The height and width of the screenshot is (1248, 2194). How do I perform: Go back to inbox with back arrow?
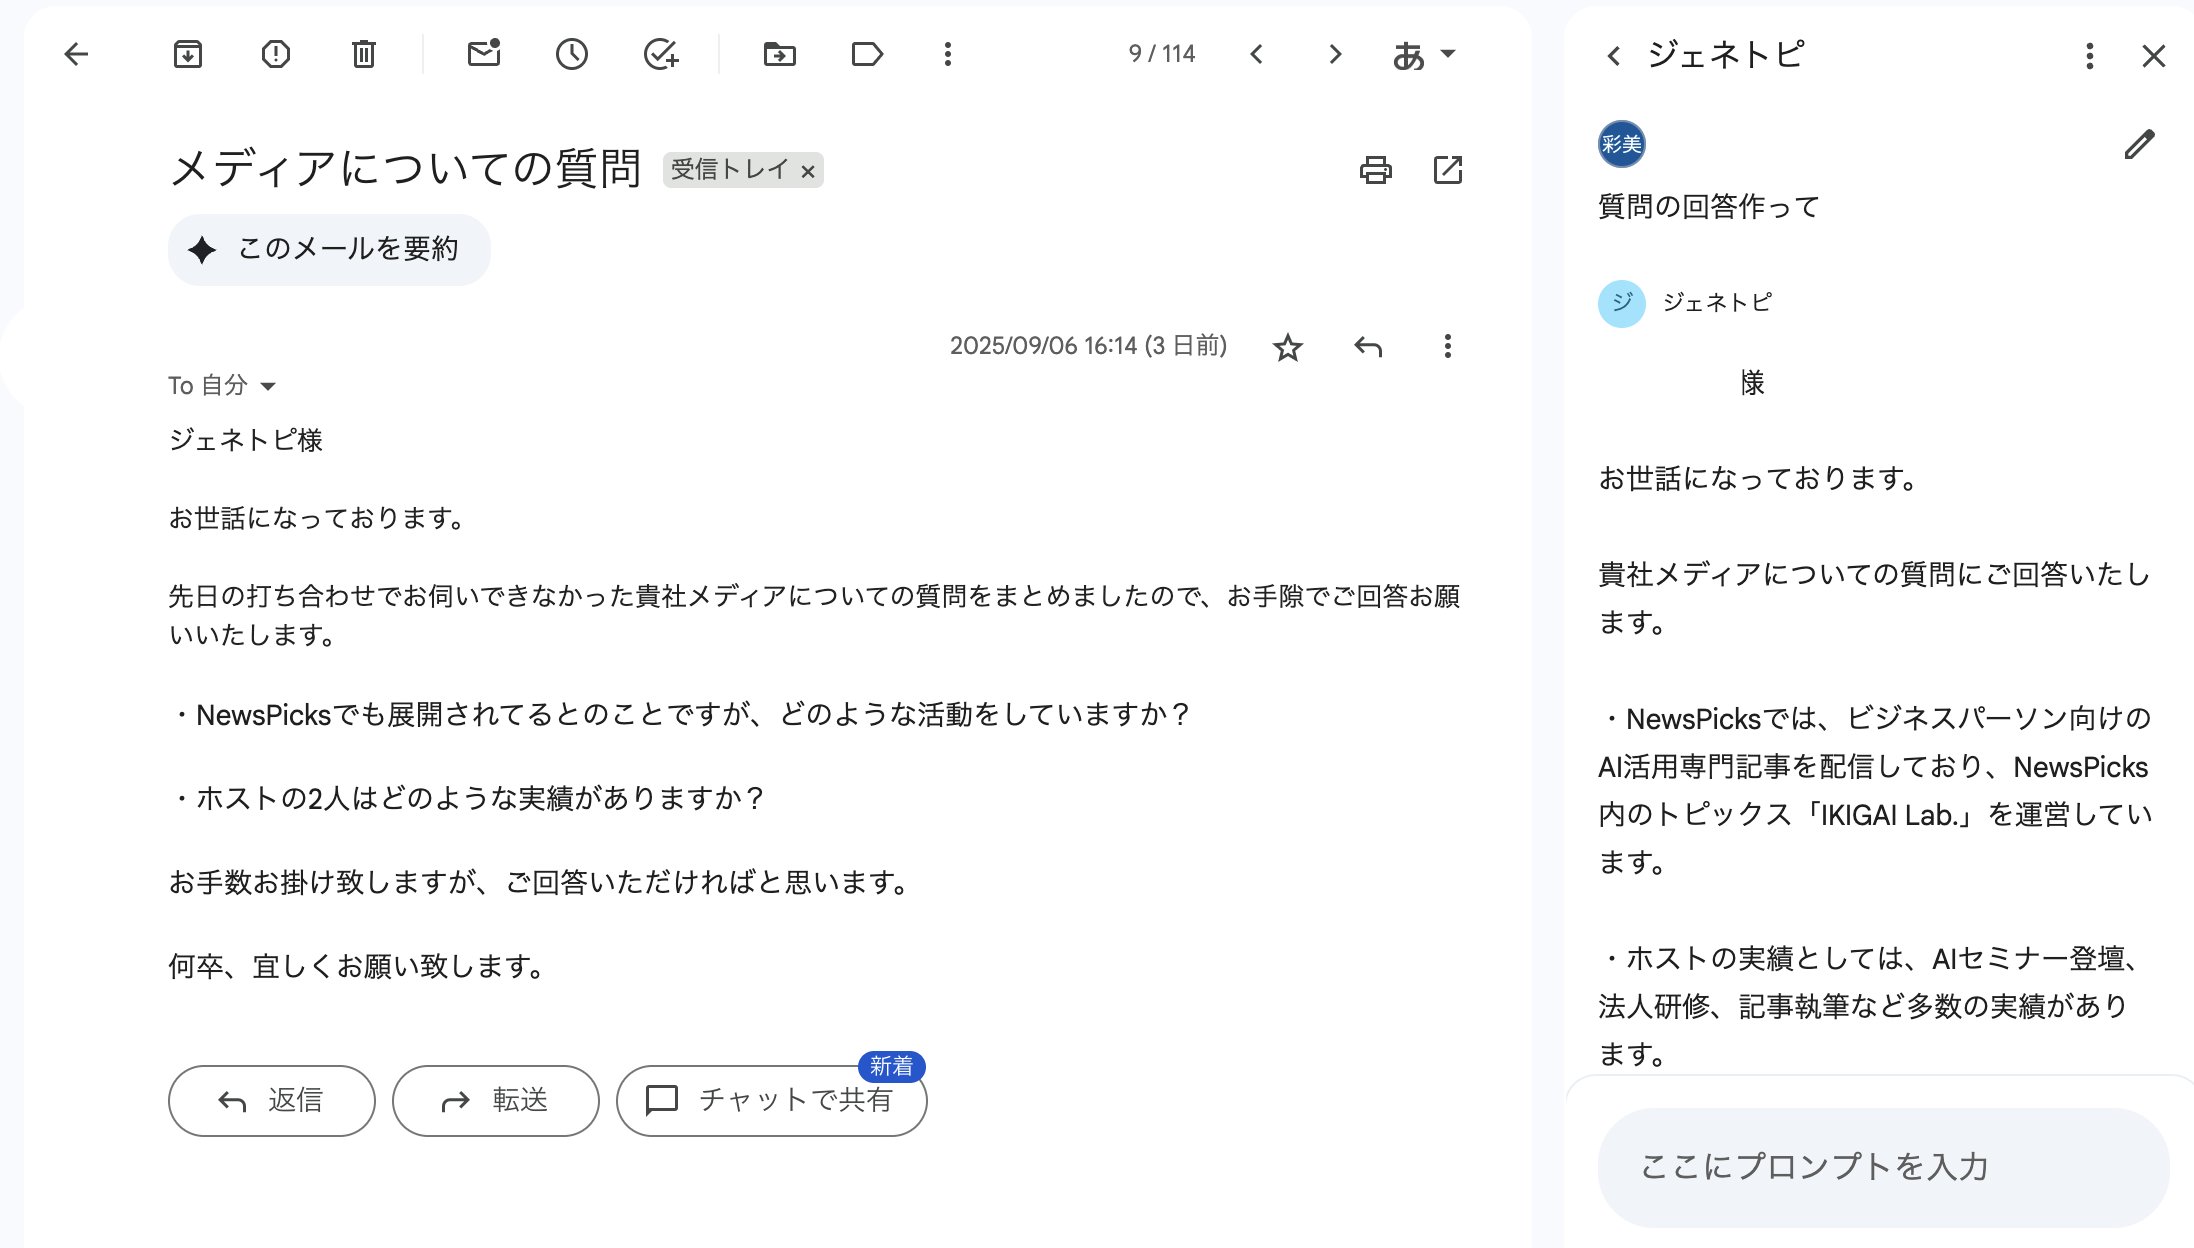pos(76,54)
